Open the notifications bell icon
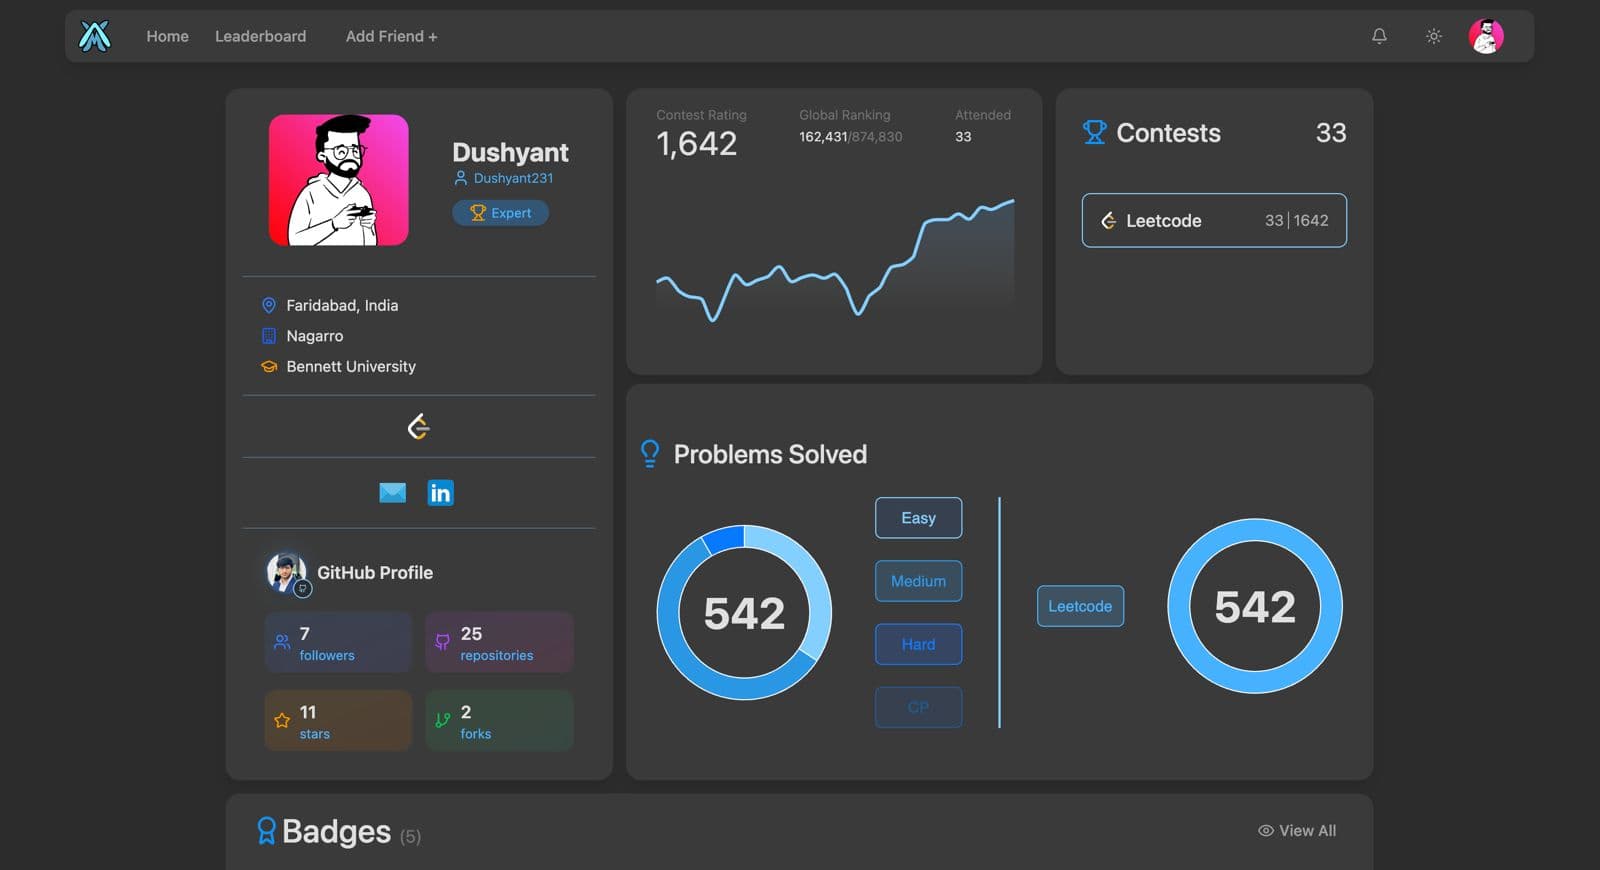 [x=1379, y=36]
